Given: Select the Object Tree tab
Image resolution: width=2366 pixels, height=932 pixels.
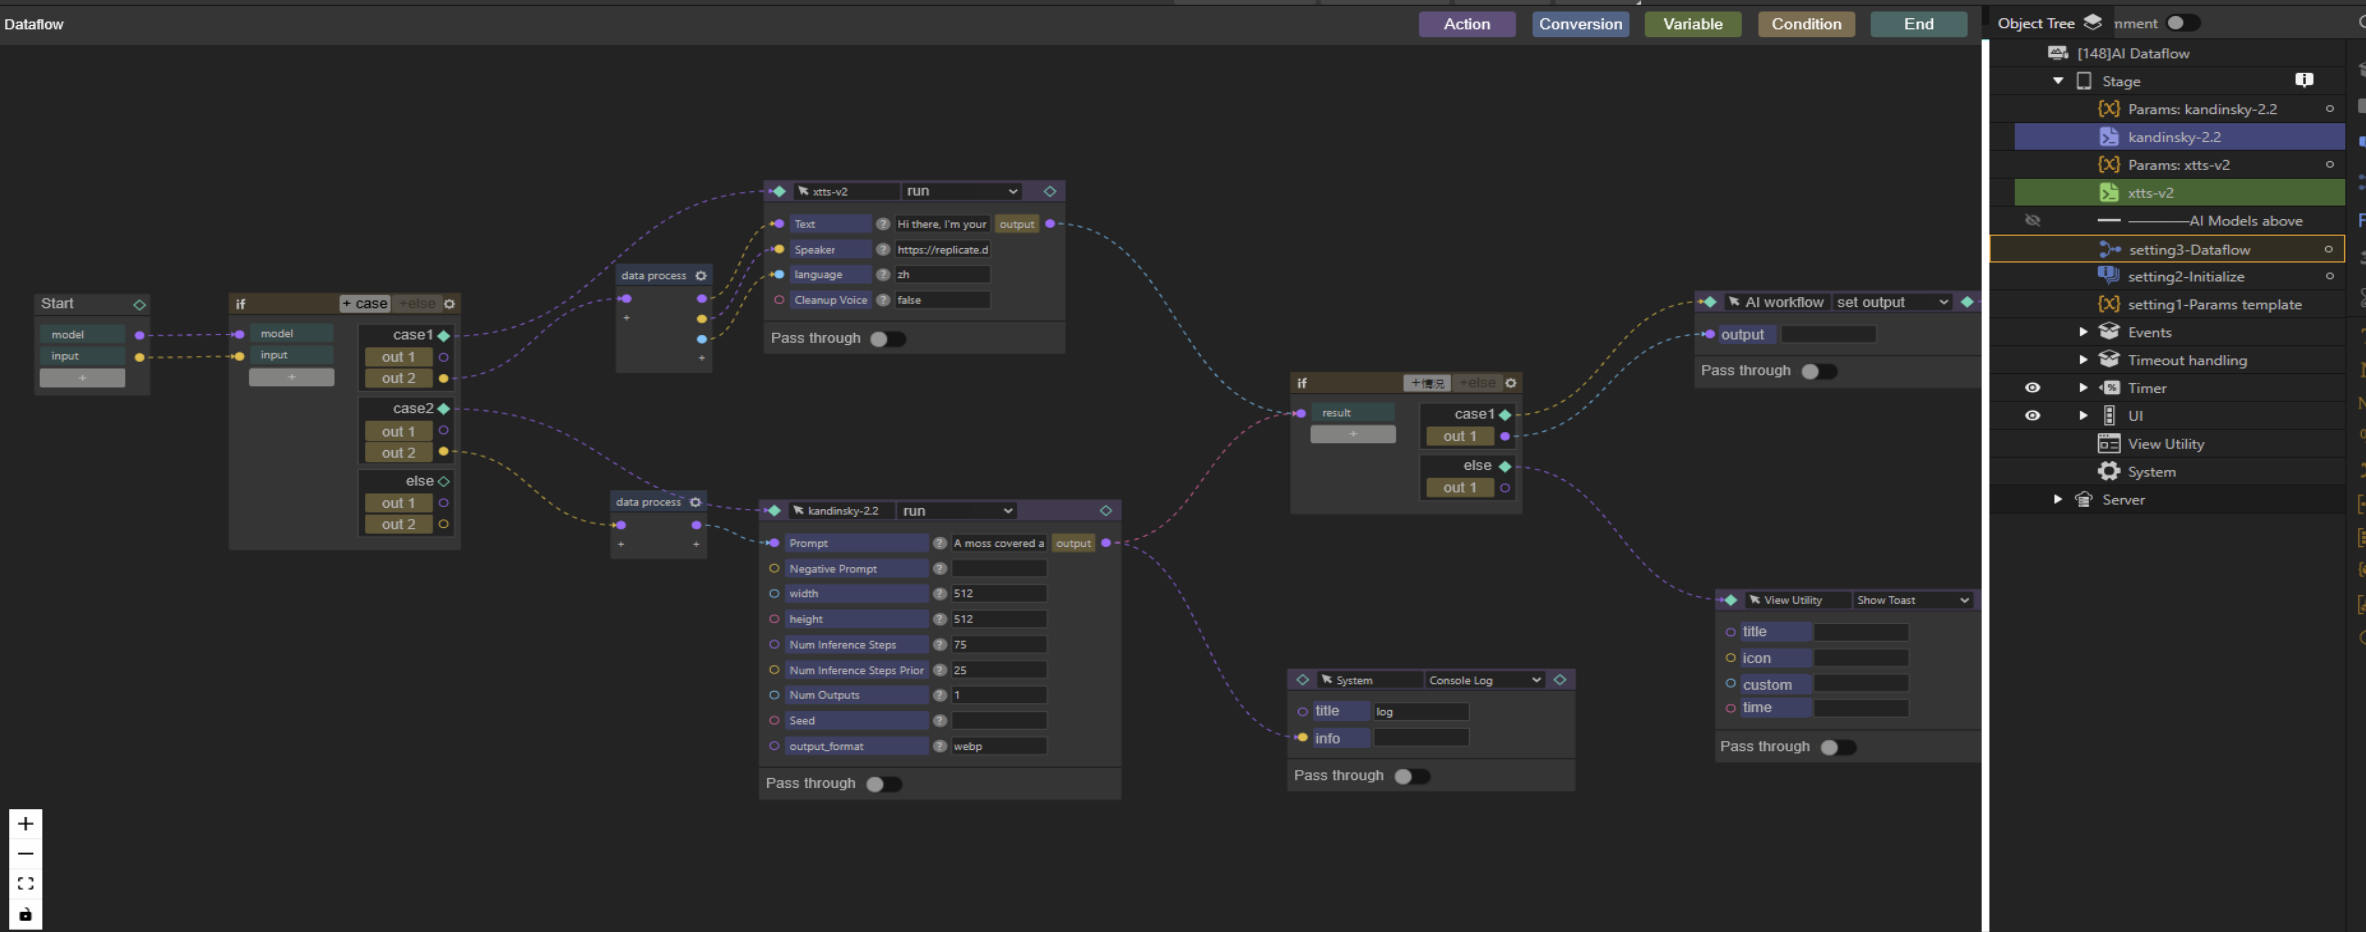Looking at the screenshot, I should (x=2036, y=23).
